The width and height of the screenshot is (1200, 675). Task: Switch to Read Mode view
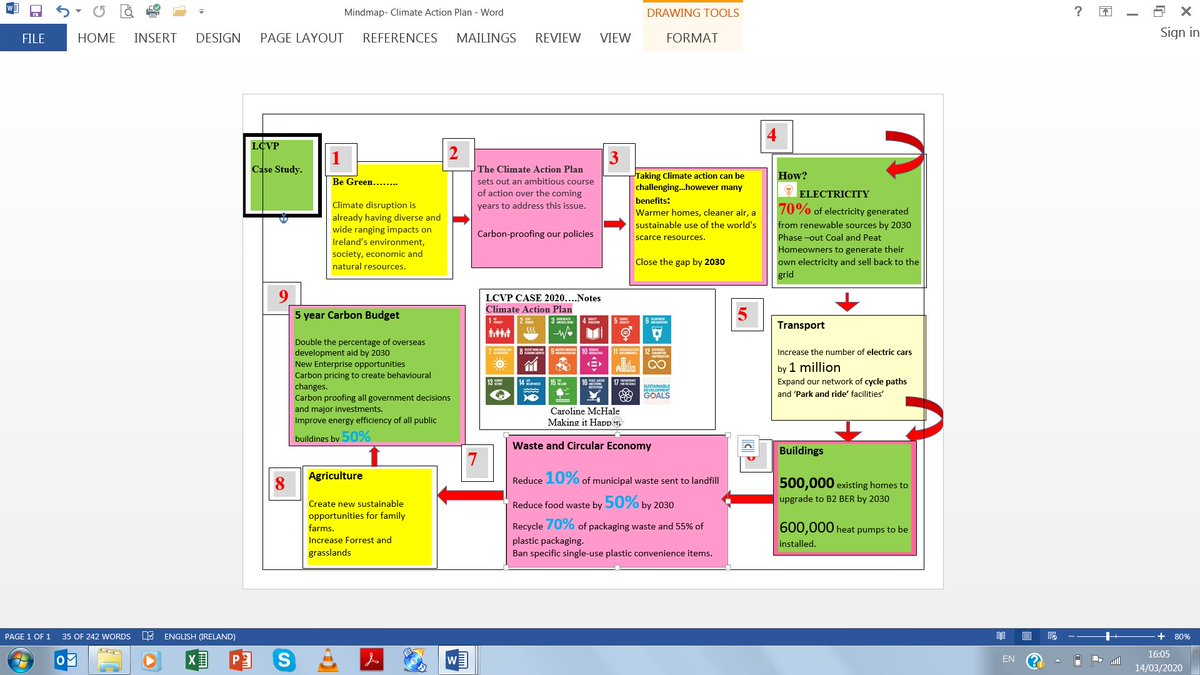(1001, 636)
